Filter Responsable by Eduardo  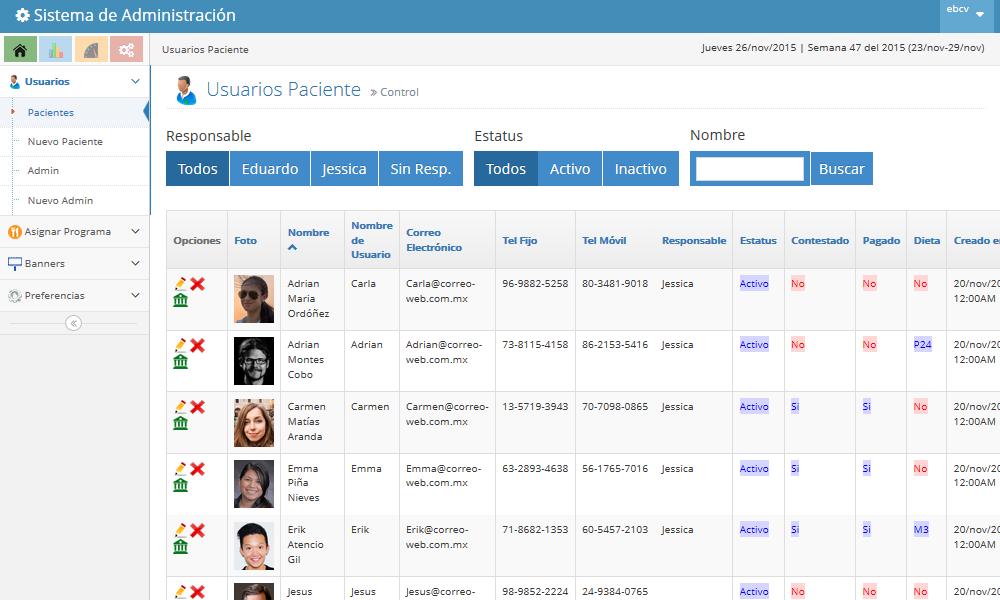[x=270, y=169]
